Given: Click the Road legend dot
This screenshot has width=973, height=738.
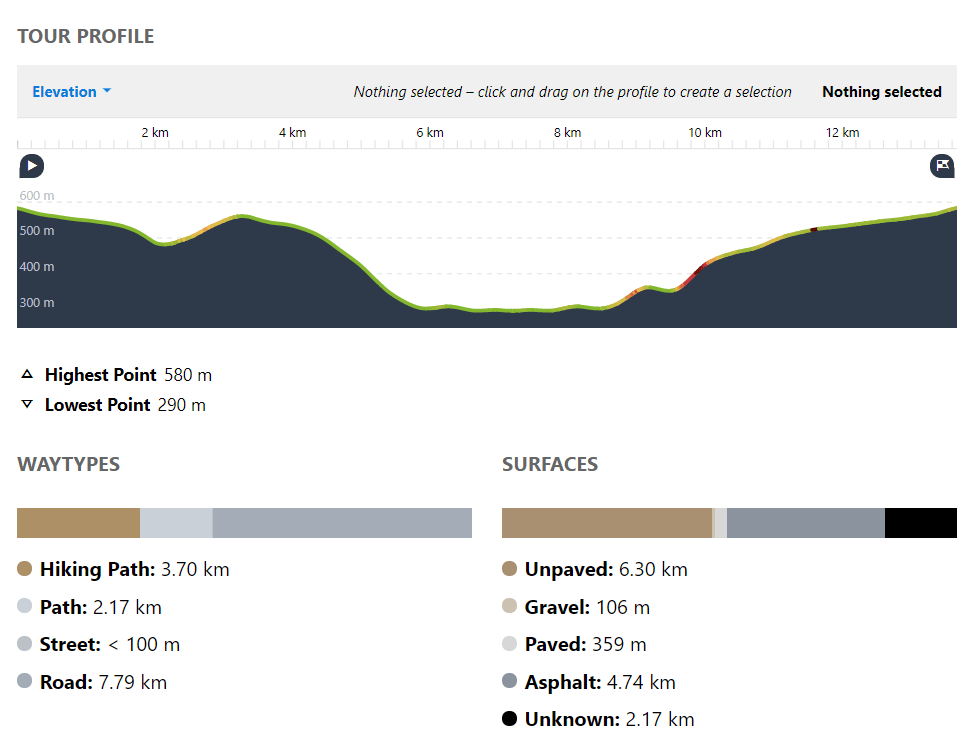Looking at the screenshot, I should point(25,682).
